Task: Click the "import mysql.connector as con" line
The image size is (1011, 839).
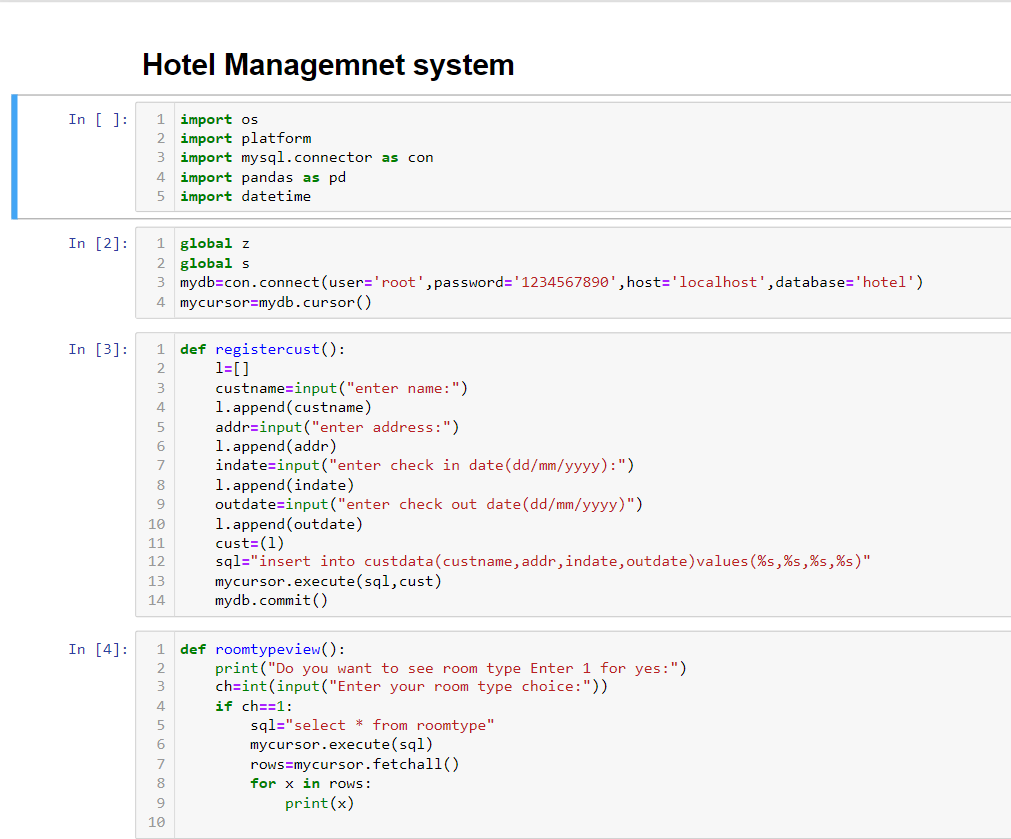Action: tap(306, 158)
